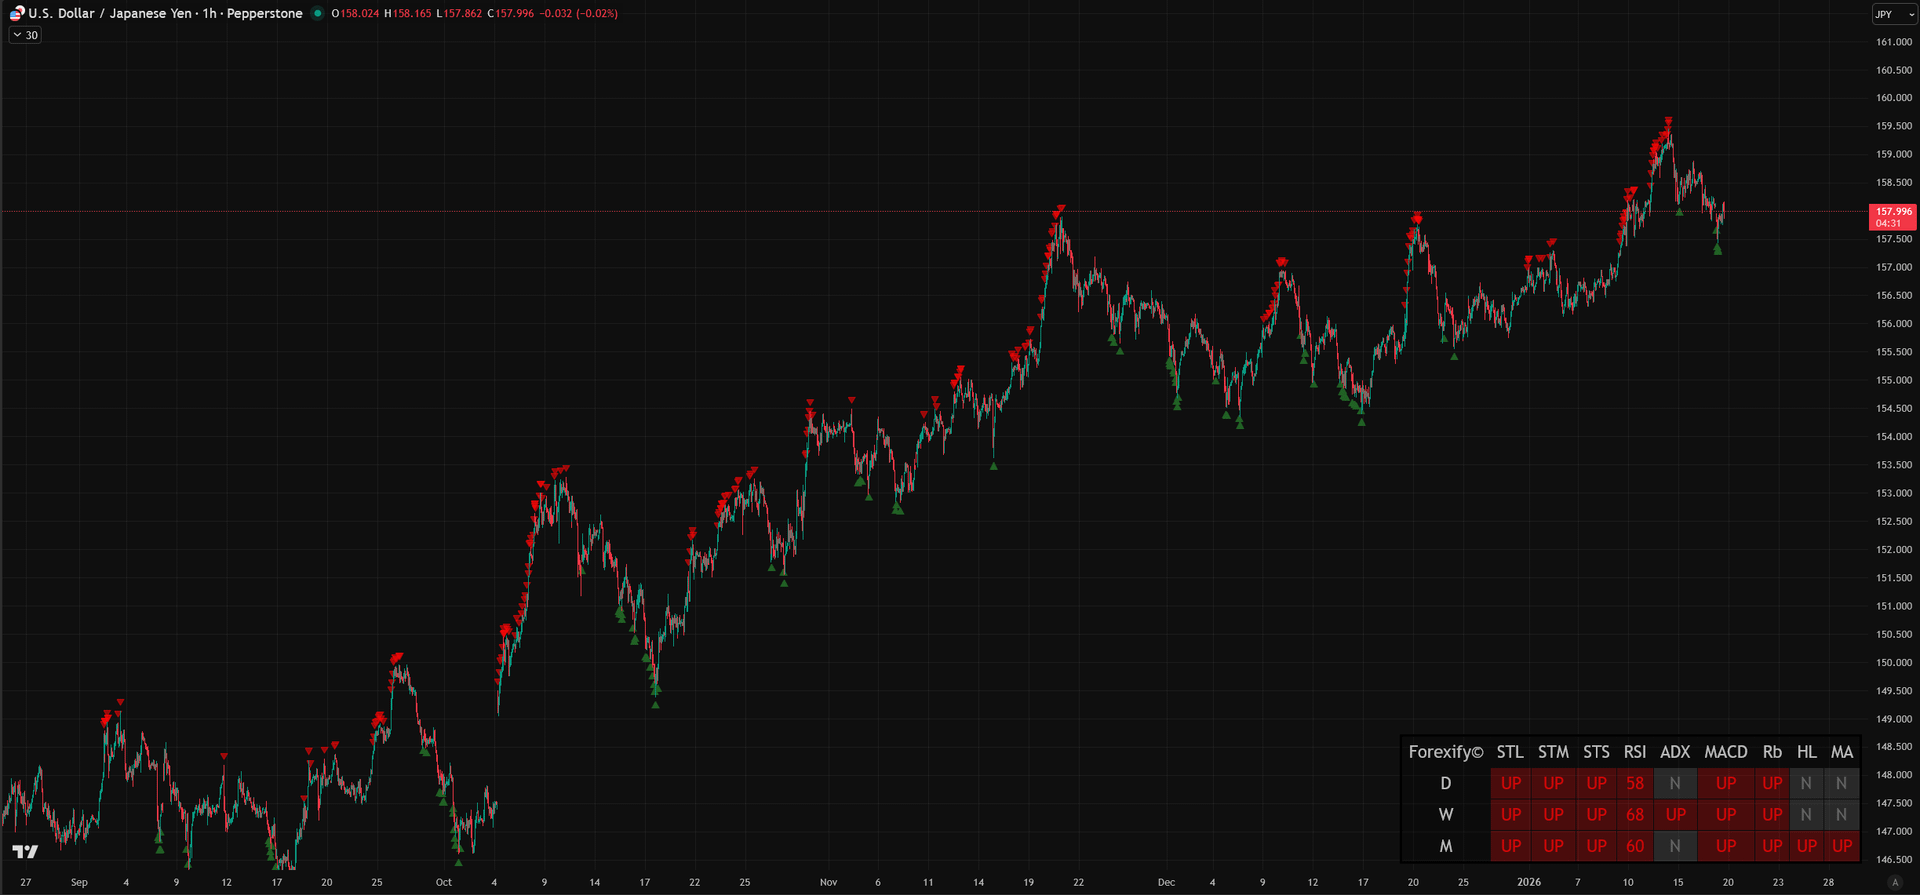Click the closing price value C157.996

pos(511,13)
